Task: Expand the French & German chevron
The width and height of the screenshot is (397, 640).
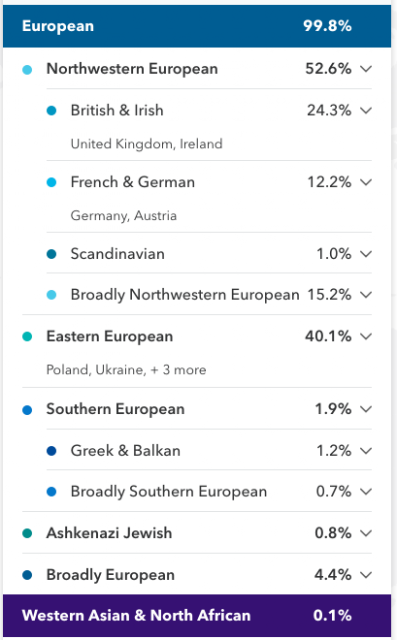Action: [x=366, y=182]
